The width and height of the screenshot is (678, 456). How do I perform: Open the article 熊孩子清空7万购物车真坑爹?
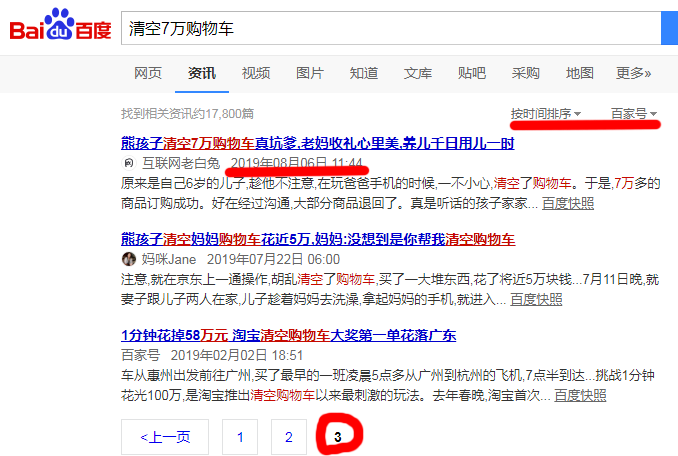318,143
